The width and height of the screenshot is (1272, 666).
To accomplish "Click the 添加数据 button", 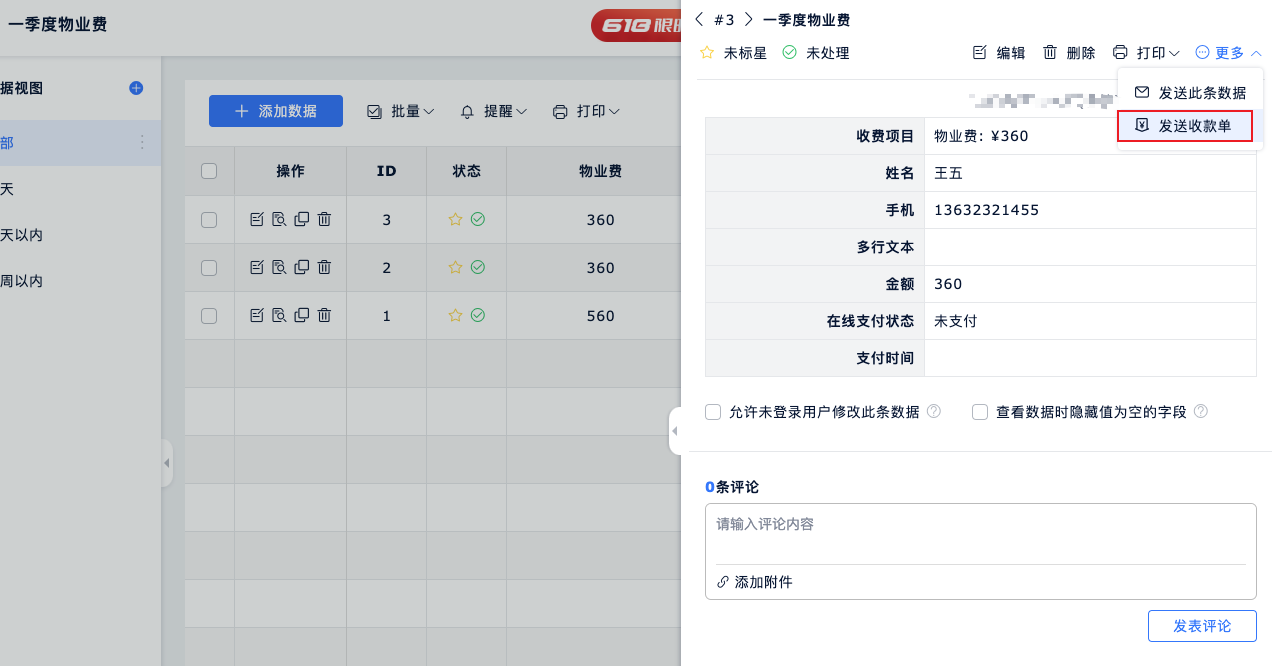I will pos(276,111).
